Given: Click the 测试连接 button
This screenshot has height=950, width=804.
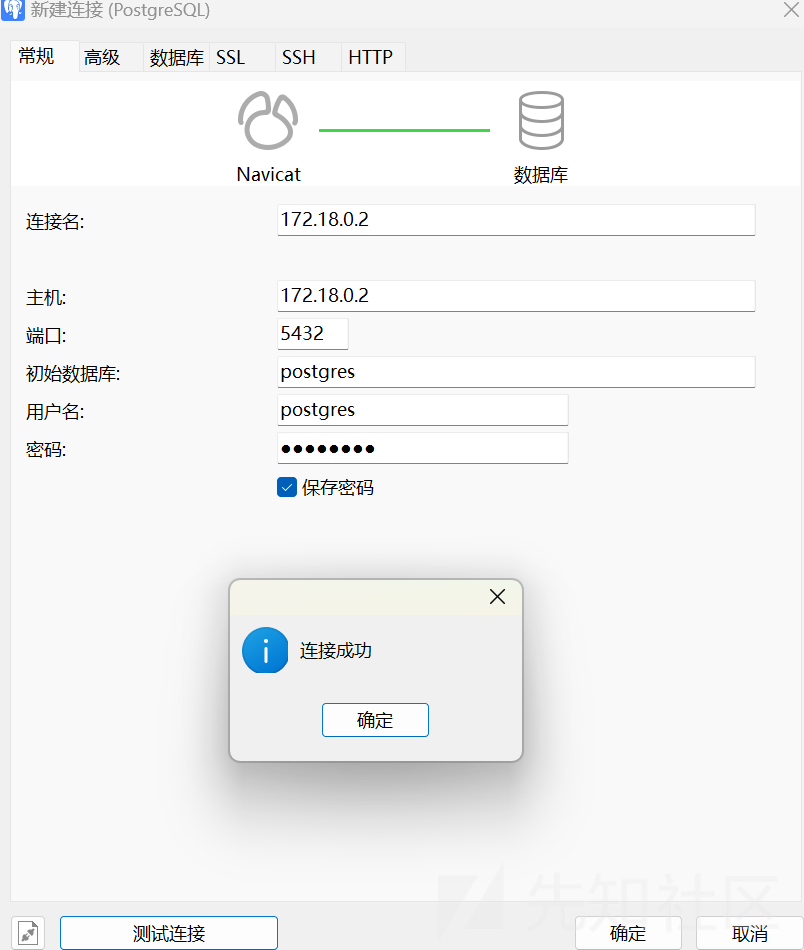Looking at the screenshot, I should pos(168,932).
